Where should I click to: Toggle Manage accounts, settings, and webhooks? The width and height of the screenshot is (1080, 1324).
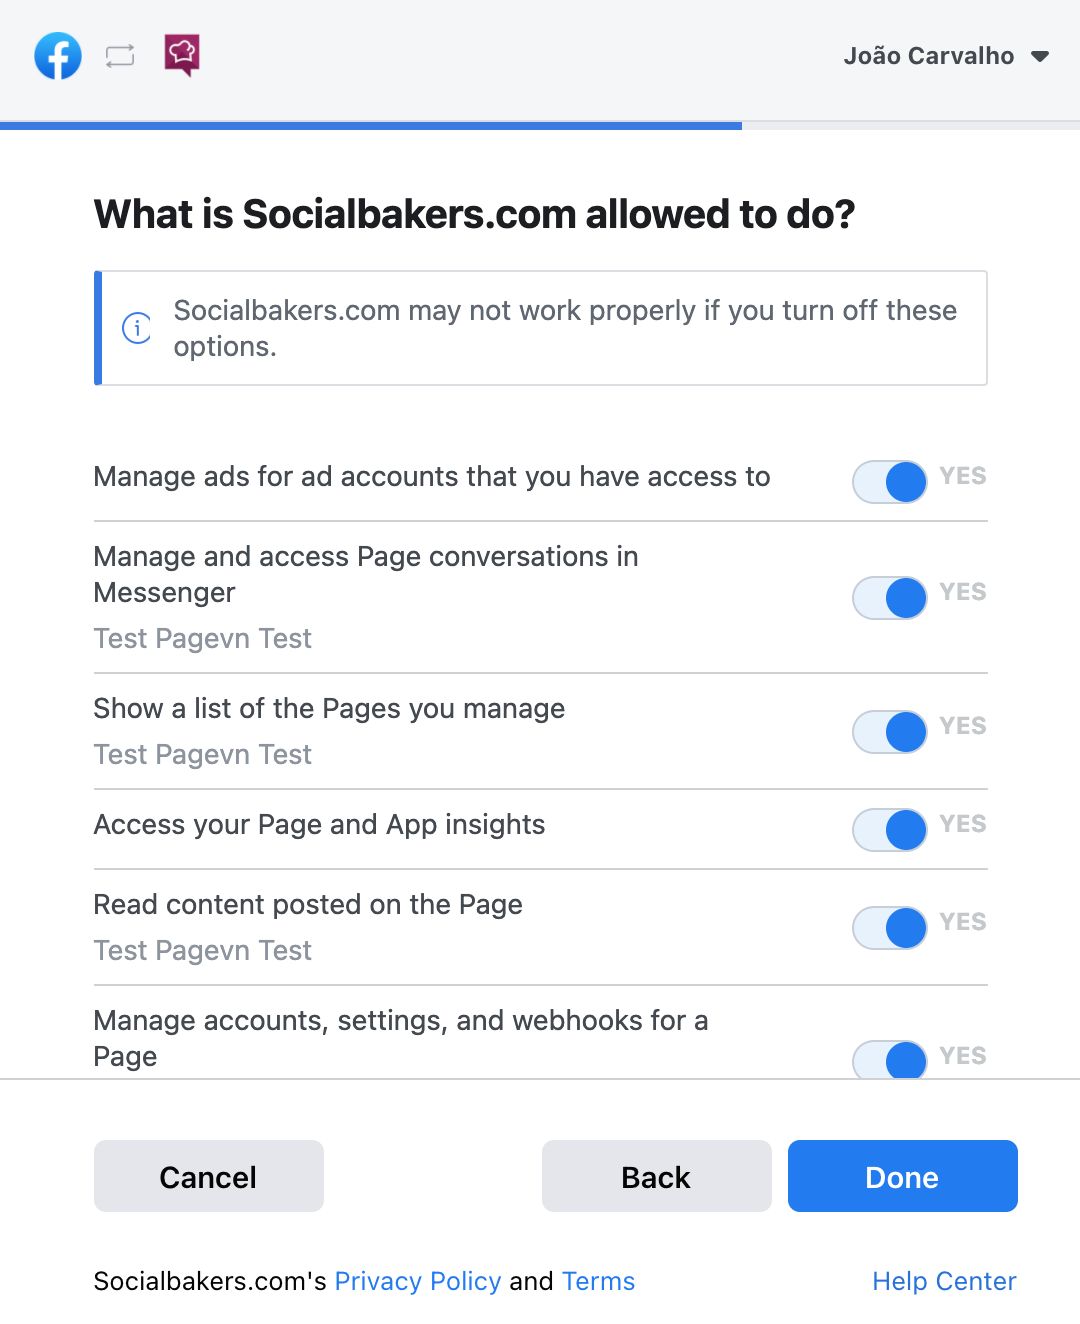890,1060
